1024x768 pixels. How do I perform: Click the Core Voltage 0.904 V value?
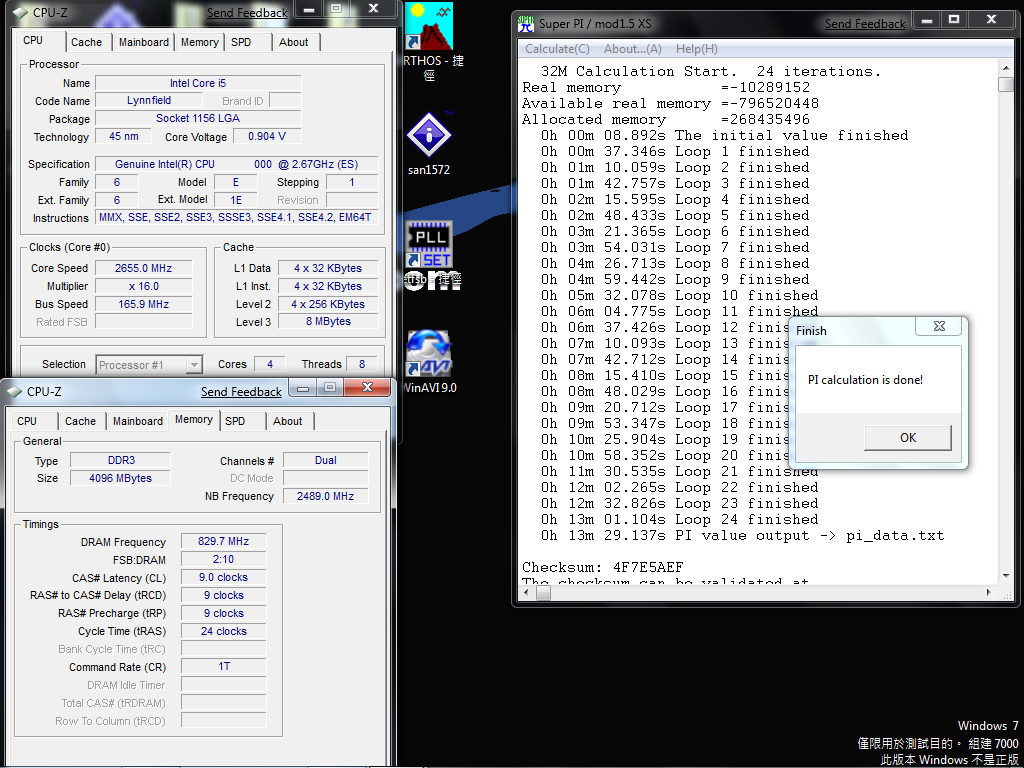(266, 136)
